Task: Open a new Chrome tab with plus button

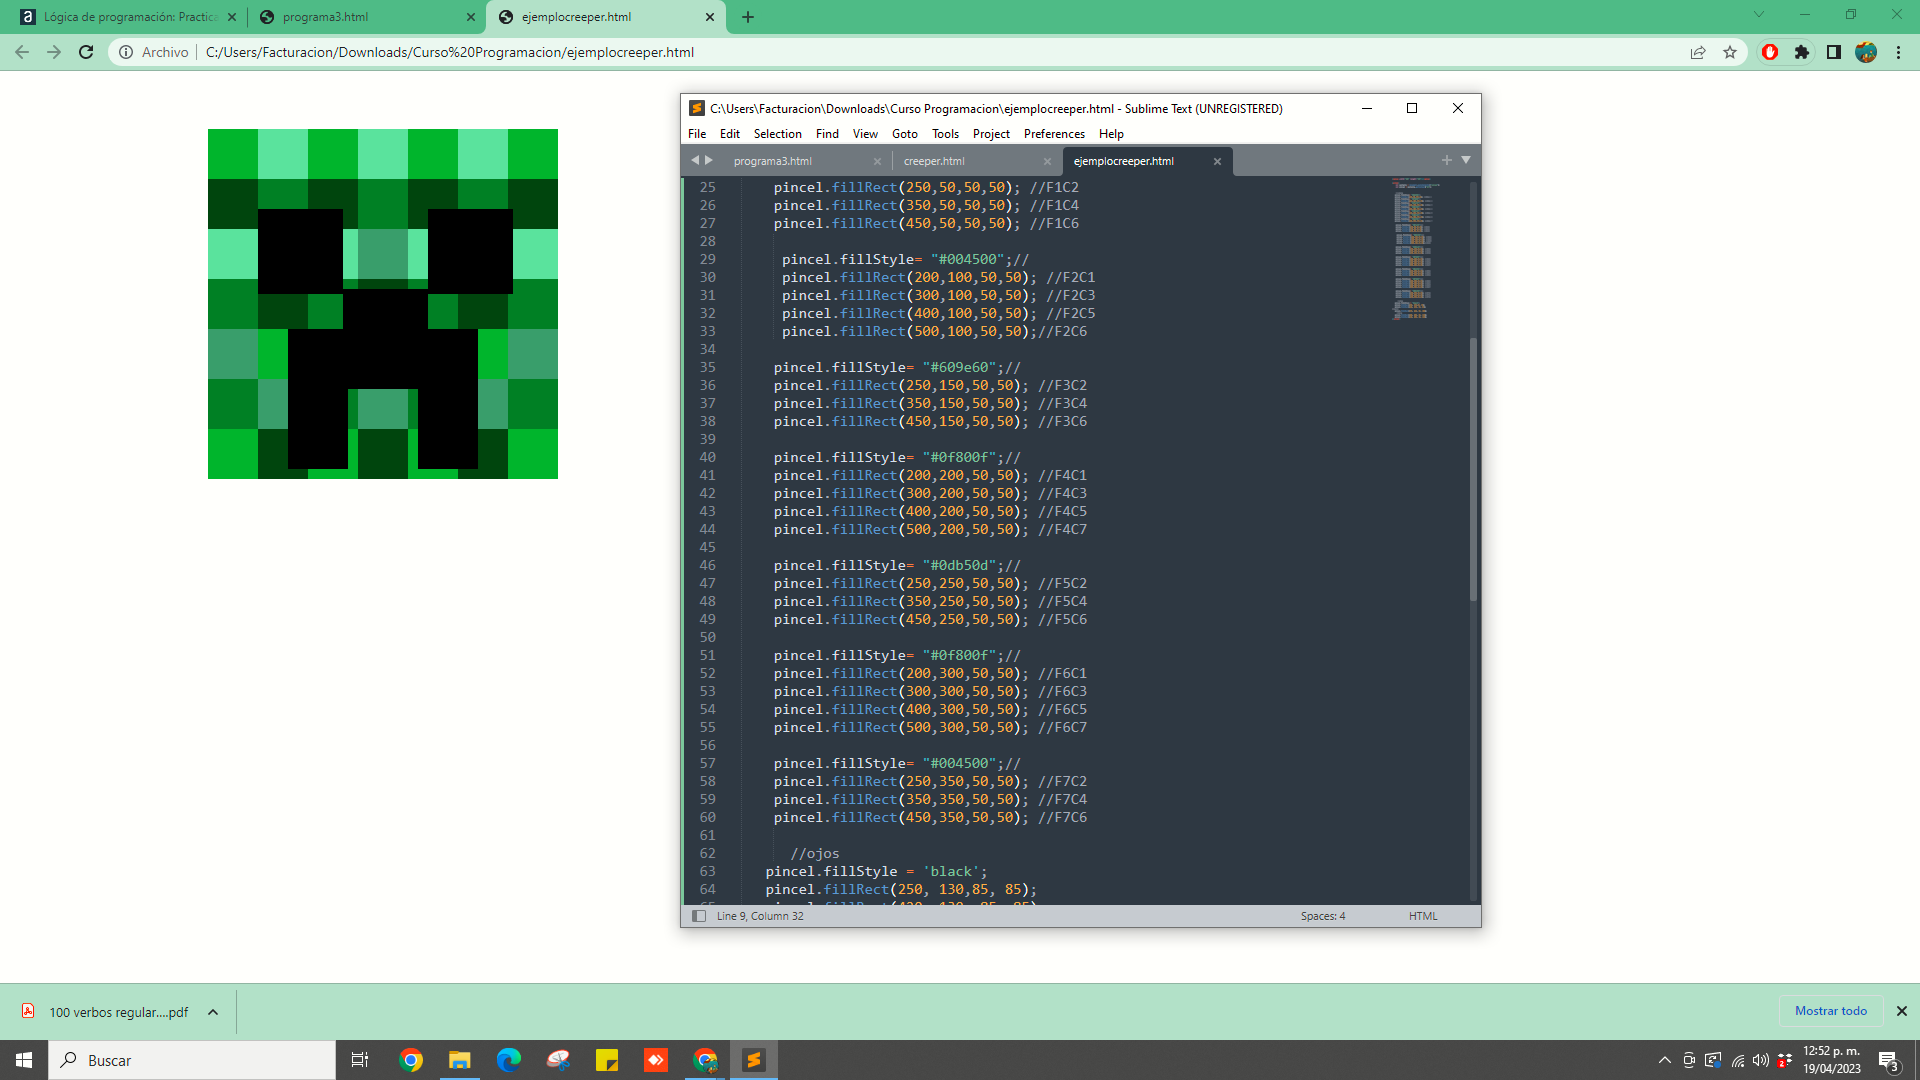Action: click(748, 17)
